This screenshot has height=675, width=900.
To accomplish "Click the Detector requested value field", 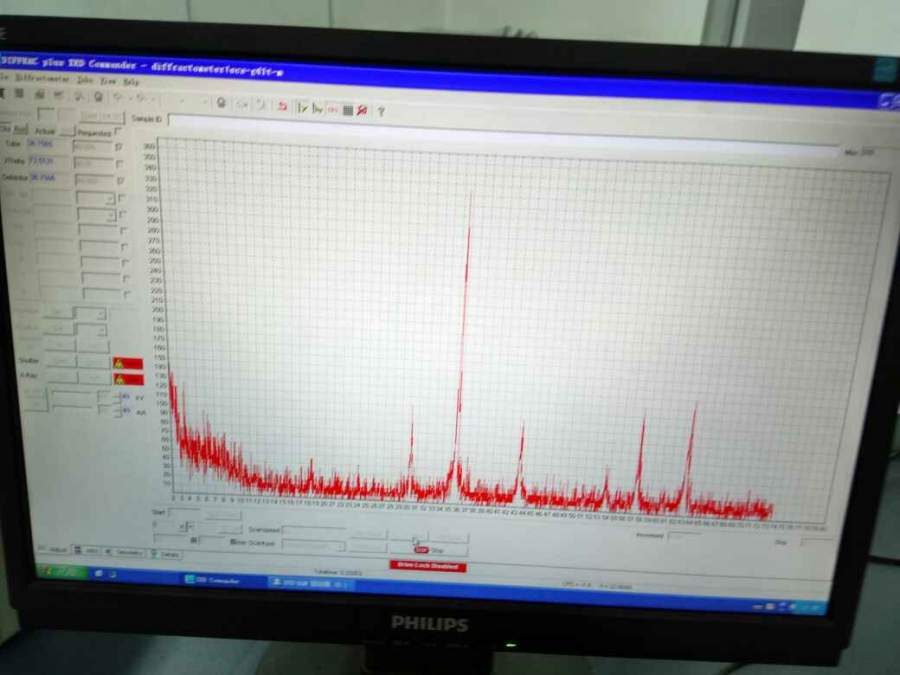I will tap(94, 180).
